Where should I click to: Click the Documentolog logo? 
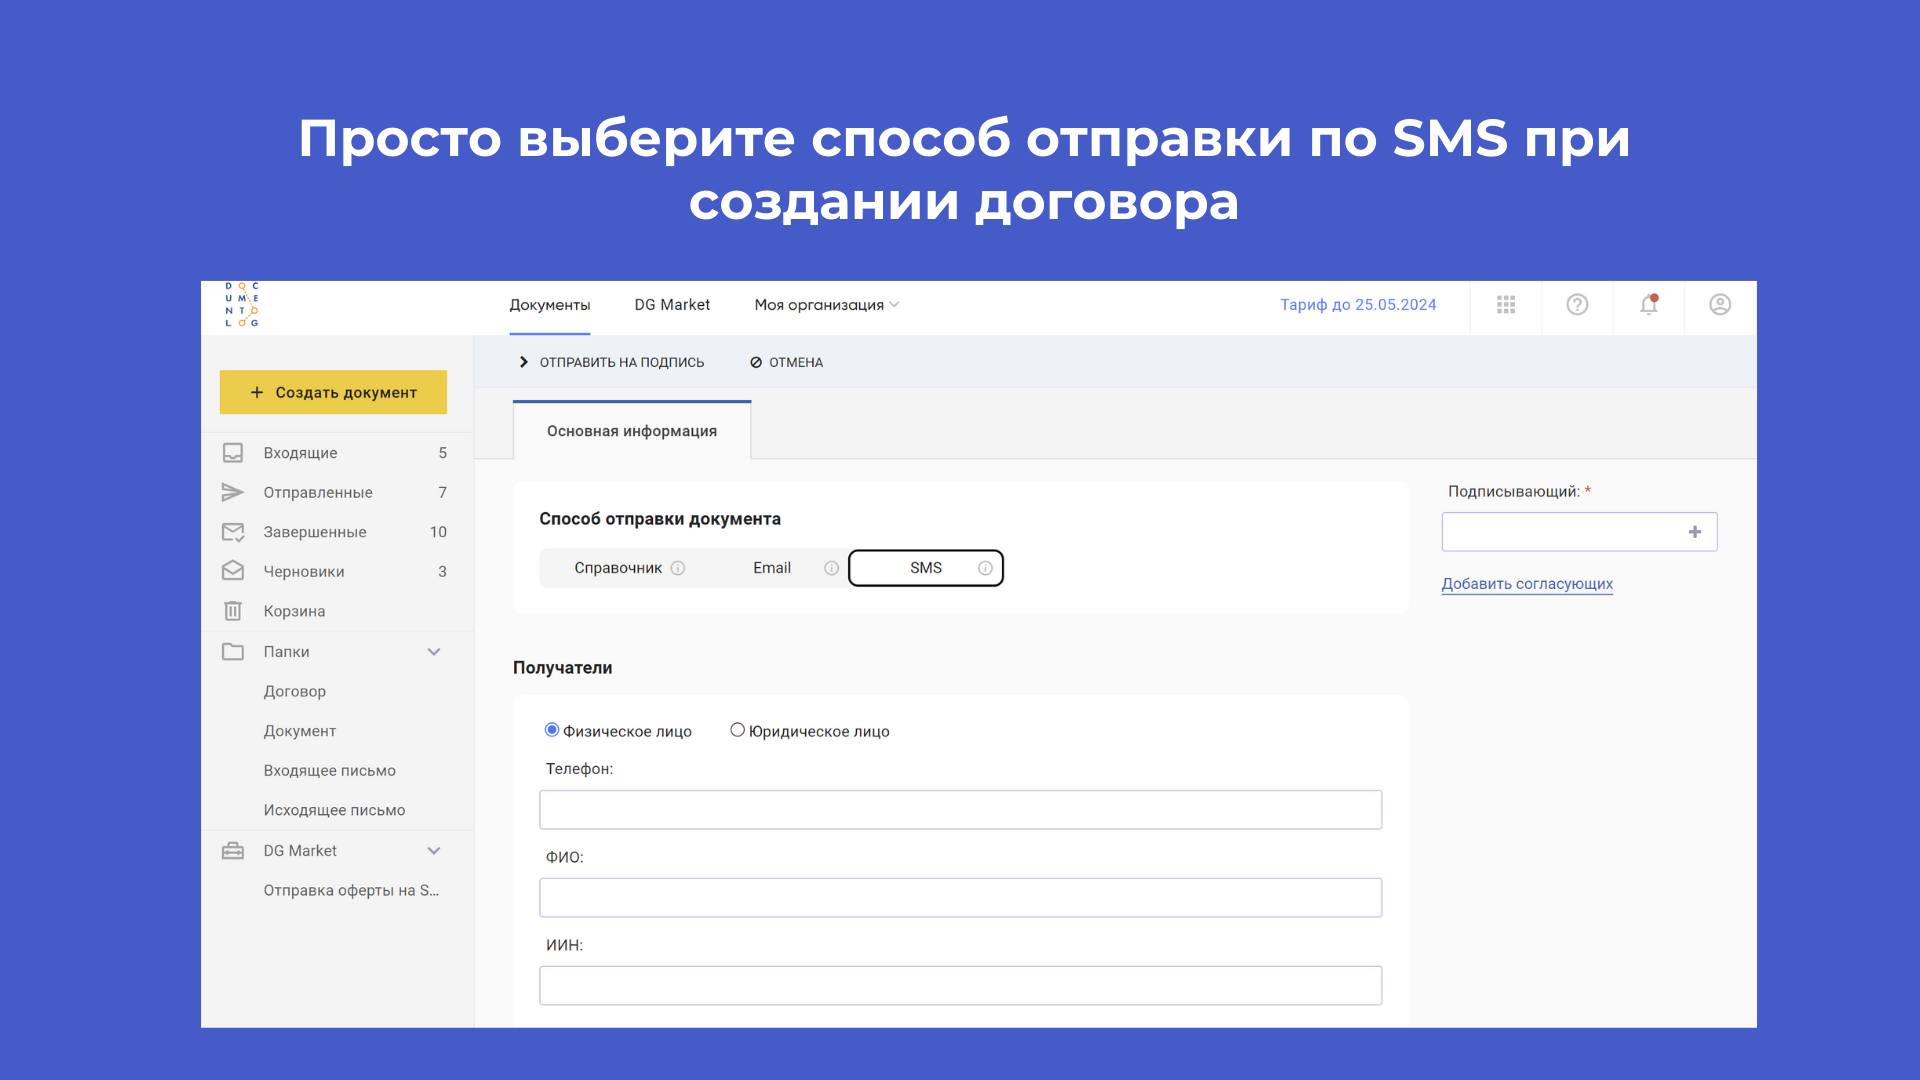(x=241, y=305)
